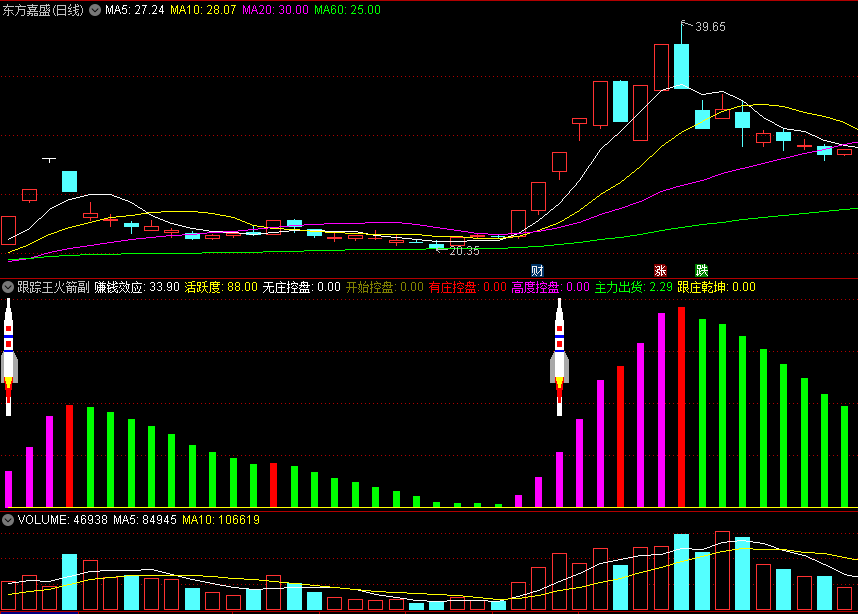Open the dropdown beside 东方嘉盛(日线) title
Viewport: 858px width, 614px height.
coord(95,10)
